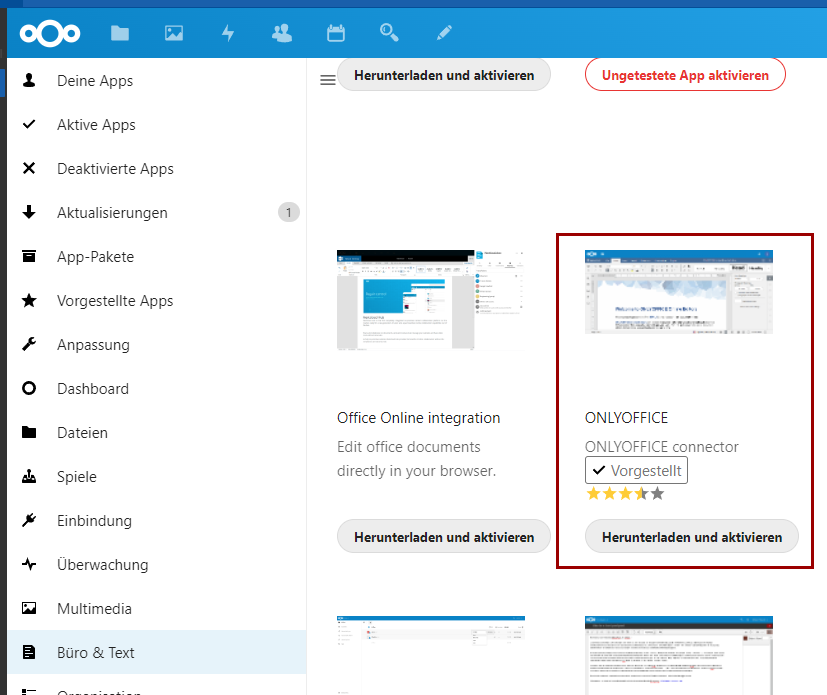Select Deine Apps category

pyautogui.click(x=157, y=81)
